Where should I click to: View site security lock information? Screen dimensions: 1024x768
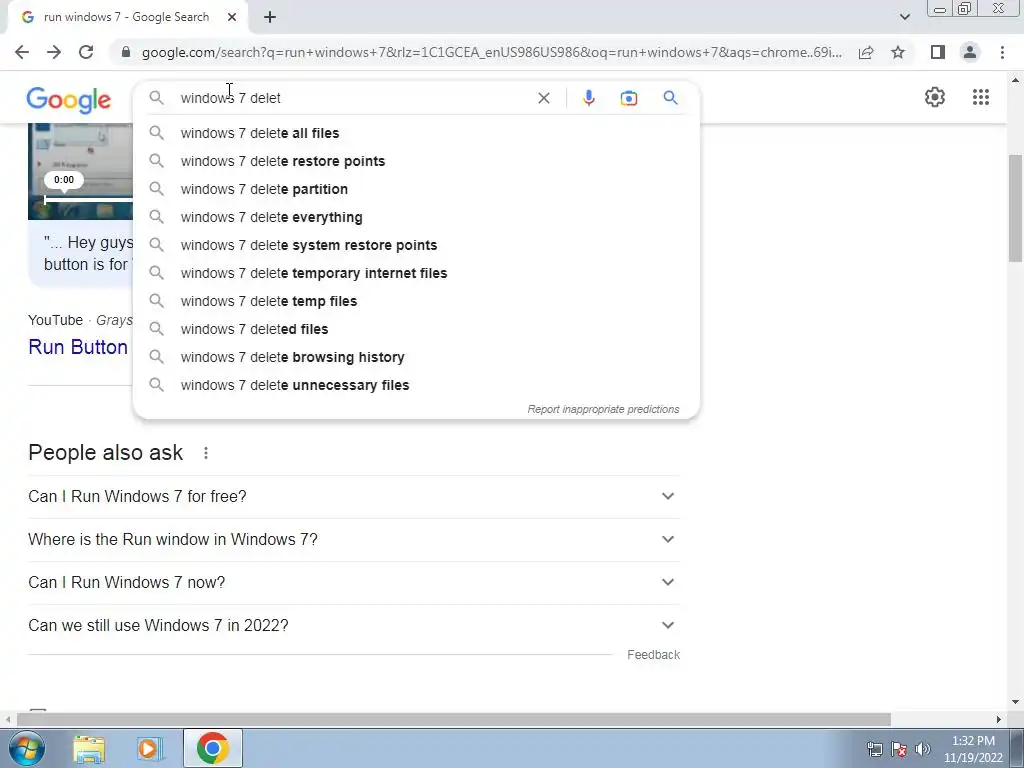tap(126, 52)
